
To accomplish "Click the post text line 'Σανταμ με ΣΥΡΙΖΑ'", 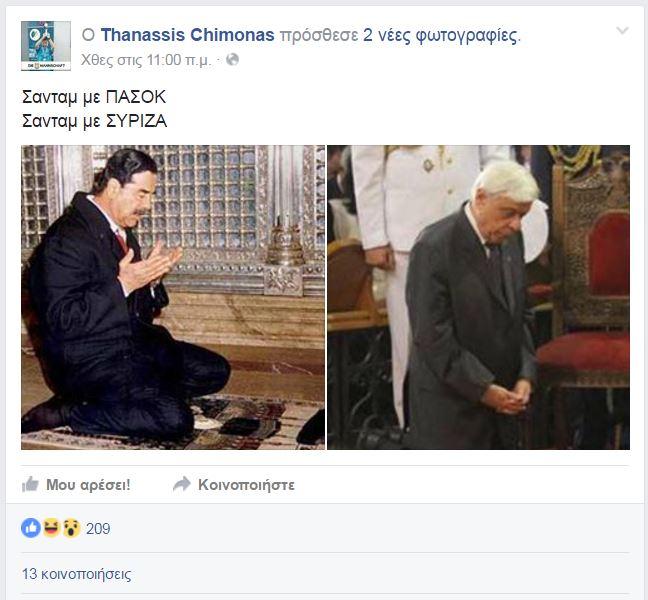I will click(94, 121).
